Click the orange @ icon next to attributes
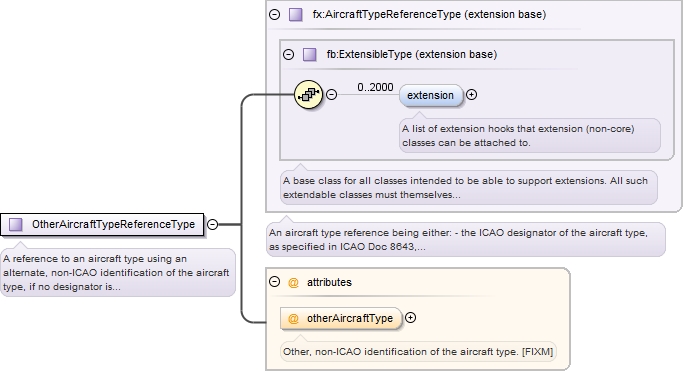 coord(293,283)
